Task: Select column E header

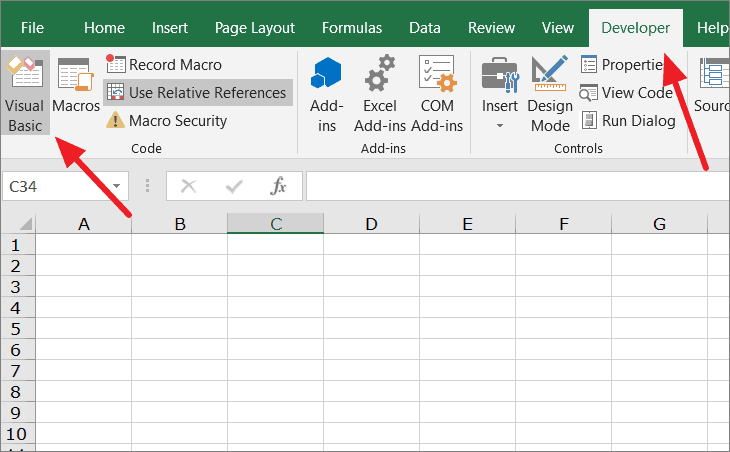Action: click(x=467, y=224)
